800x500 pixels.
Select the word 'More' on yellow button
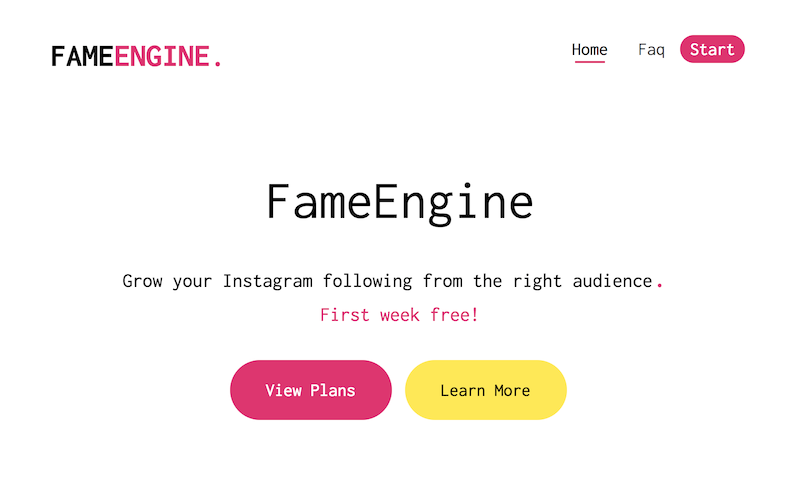(x=511, y=390)
